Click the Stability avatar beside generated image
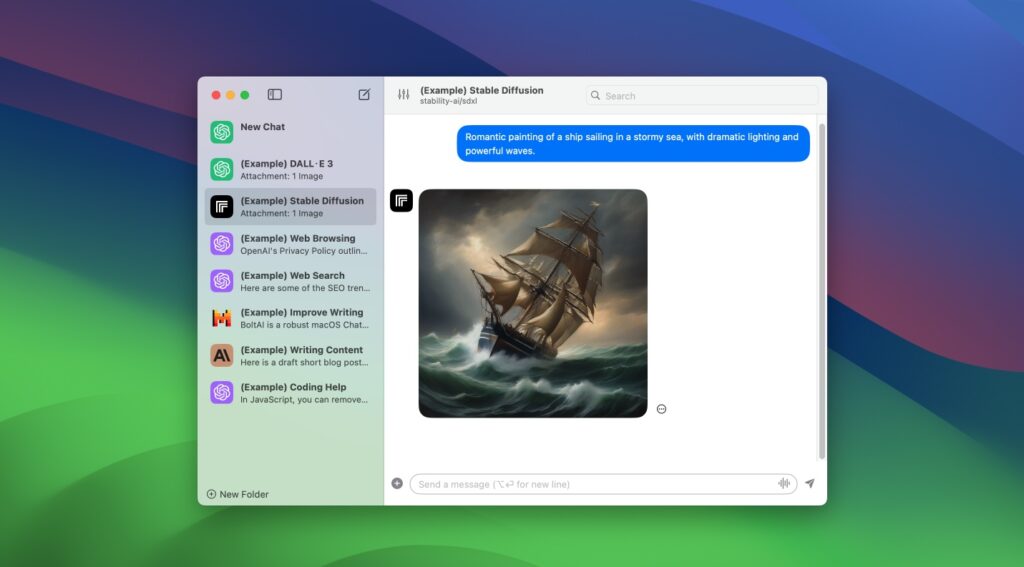Viewport: 1024px width, 567px height. click(x=402, y=201)
